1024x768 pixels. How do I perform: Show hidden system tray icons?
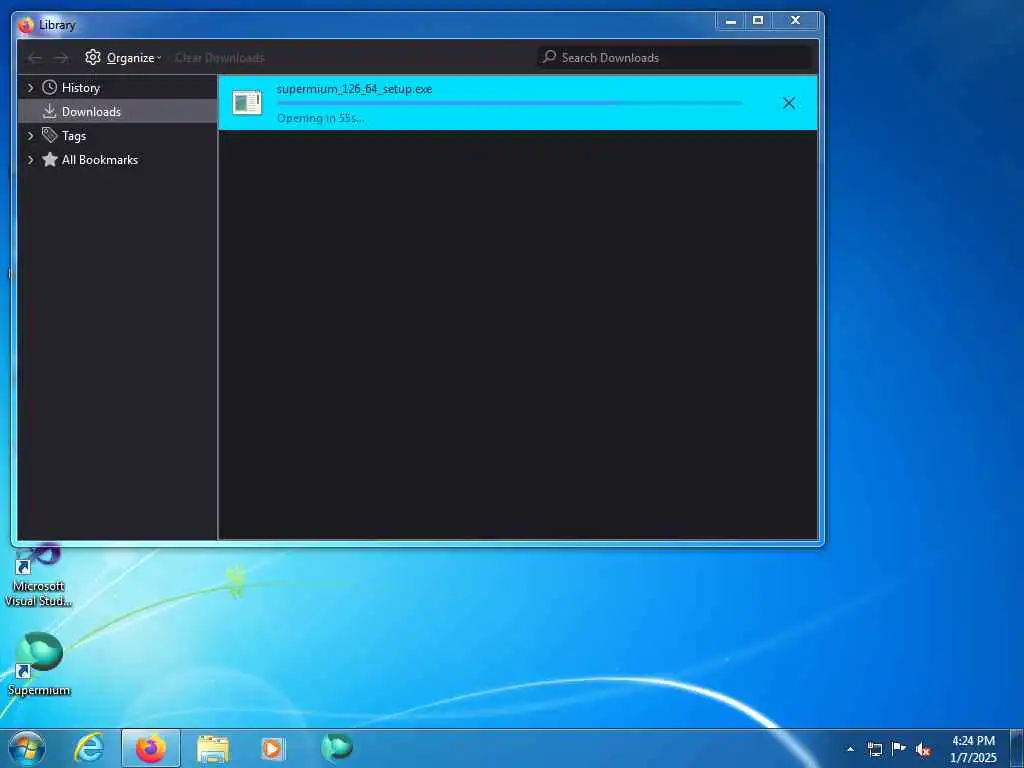850,749
